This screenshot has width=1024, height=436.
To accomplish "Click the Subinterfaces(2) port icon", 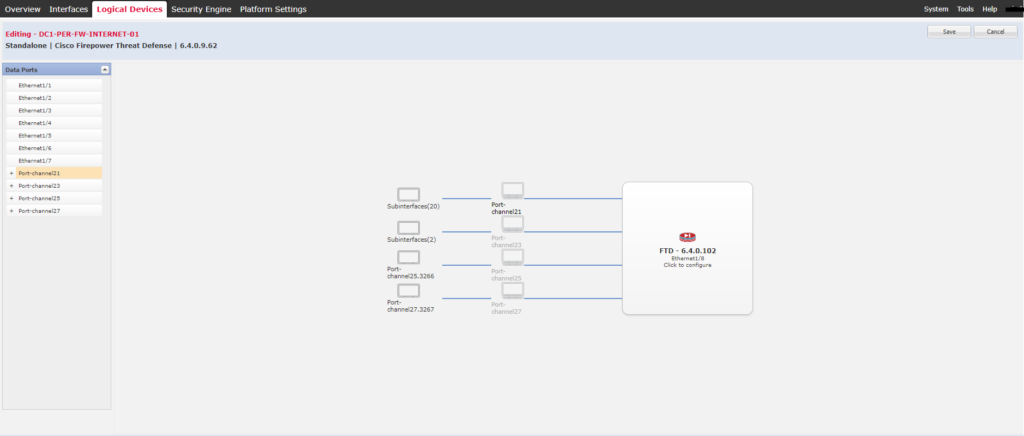I will click(408, 228).
